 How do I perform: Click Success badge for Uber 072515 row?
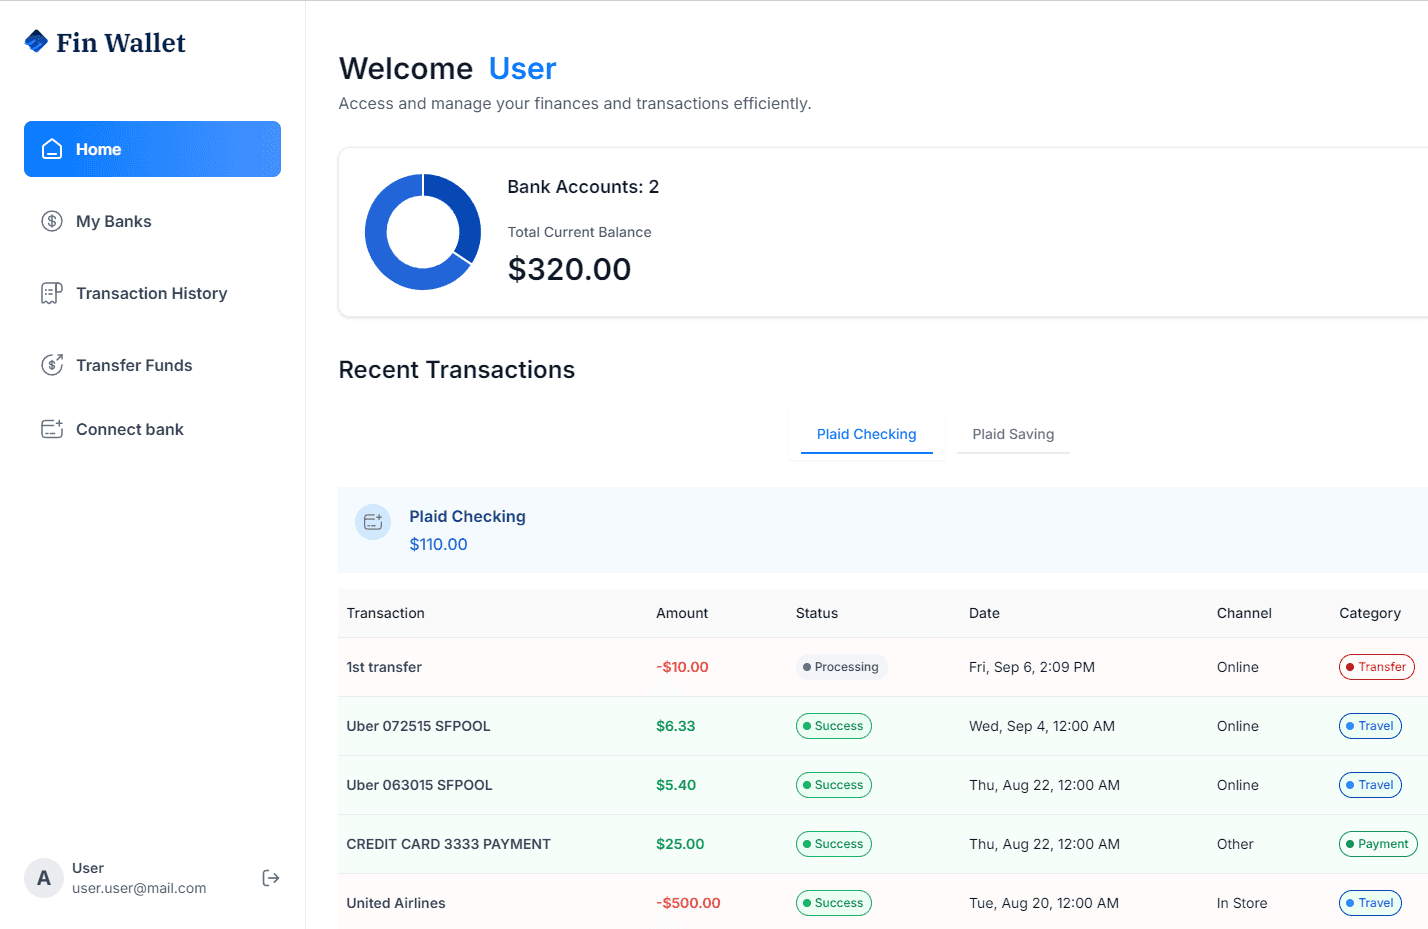pos(834,726)
